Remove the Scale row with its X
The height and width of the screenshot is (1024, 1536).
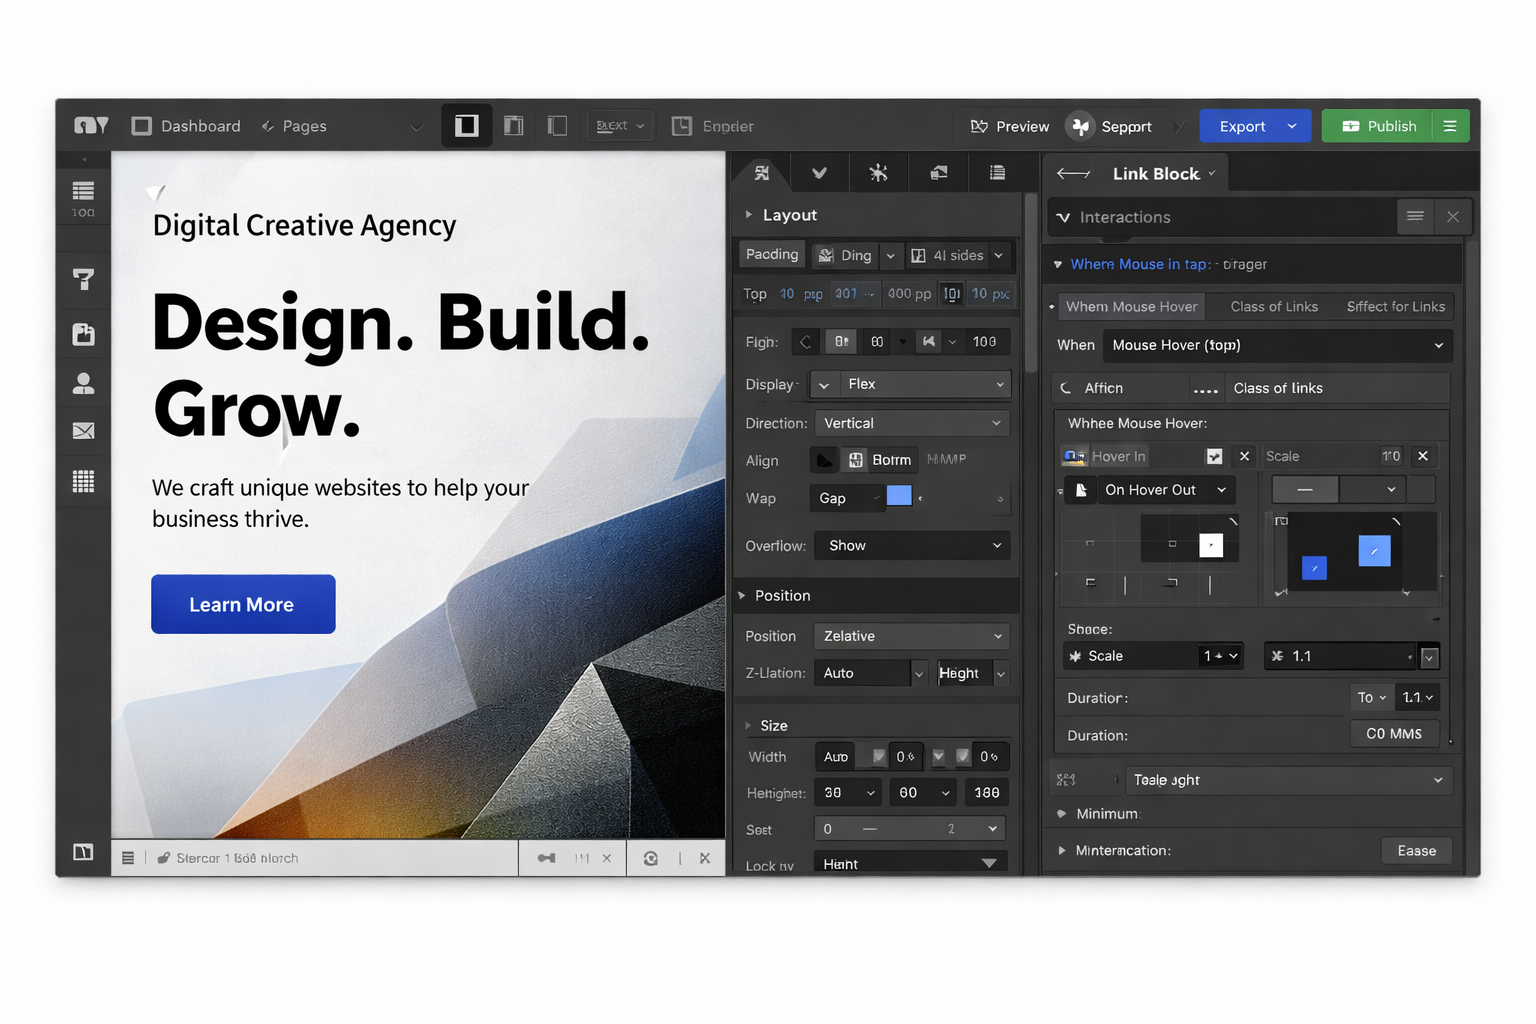click(1423, 456)
